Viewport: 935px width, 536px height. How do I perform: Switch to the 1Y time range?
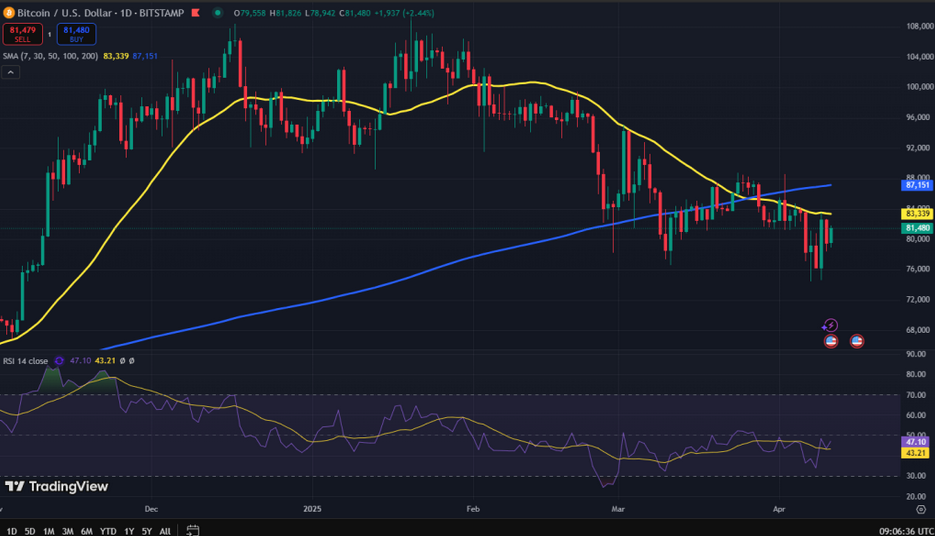pyautogui.click(x=129, y=531)
